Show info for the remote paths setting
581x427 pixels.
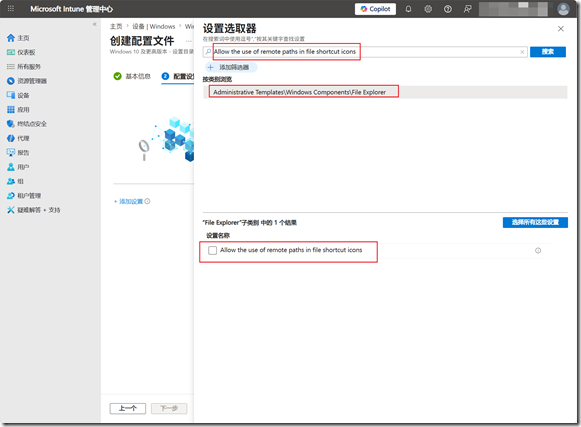pos(538,251)
